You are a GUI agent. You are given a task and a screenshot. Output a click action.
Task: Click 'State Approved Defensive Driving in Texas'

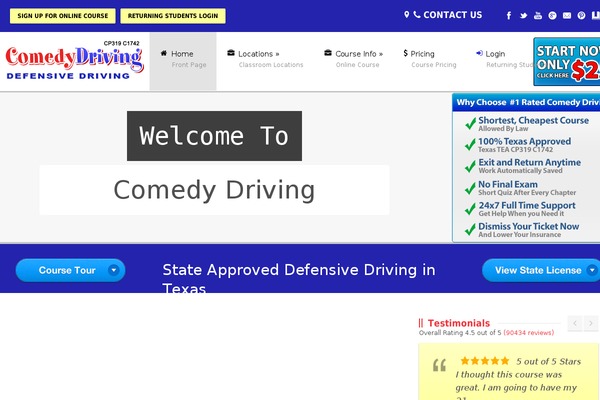[299, 279]
